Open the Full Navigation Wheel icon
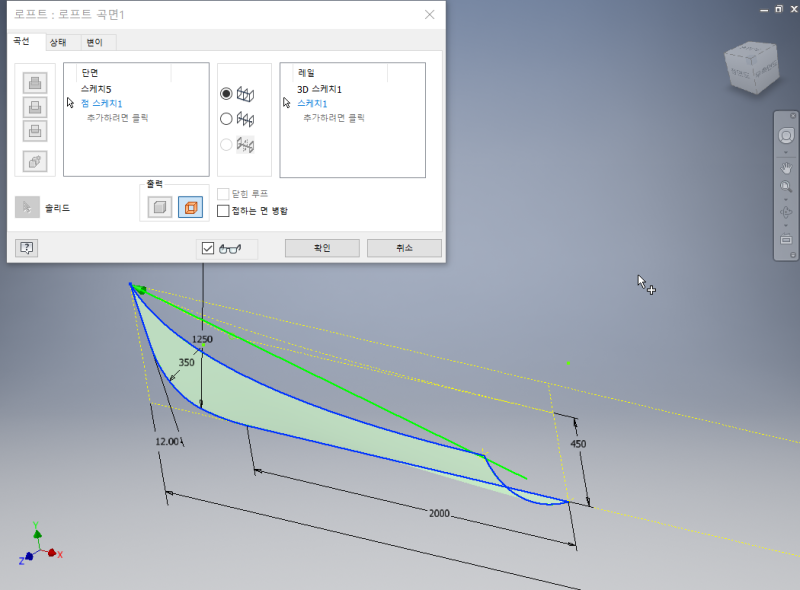Viewport: 800px width, 590px height. [x=786, y=136]
